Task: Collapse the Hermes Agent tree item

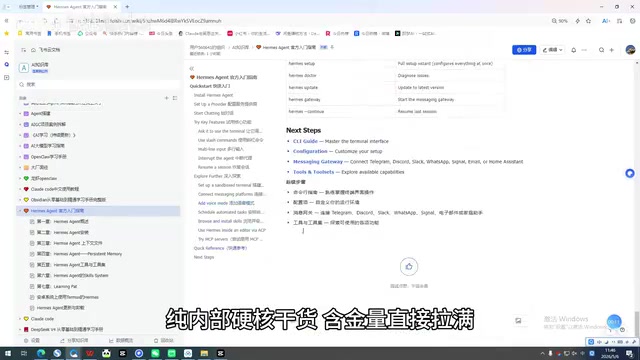Action: [x=20, y=211]
